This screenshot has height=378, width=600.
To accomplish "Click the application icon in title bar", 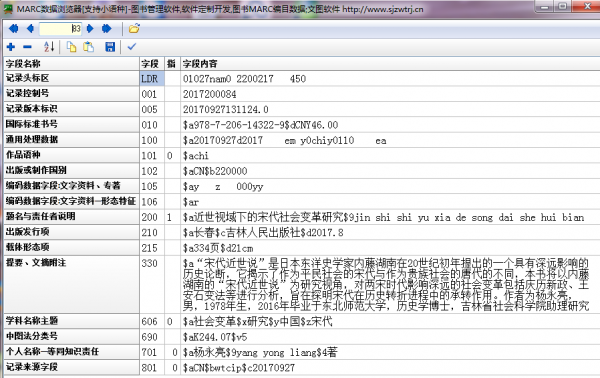I will [8, 8].
